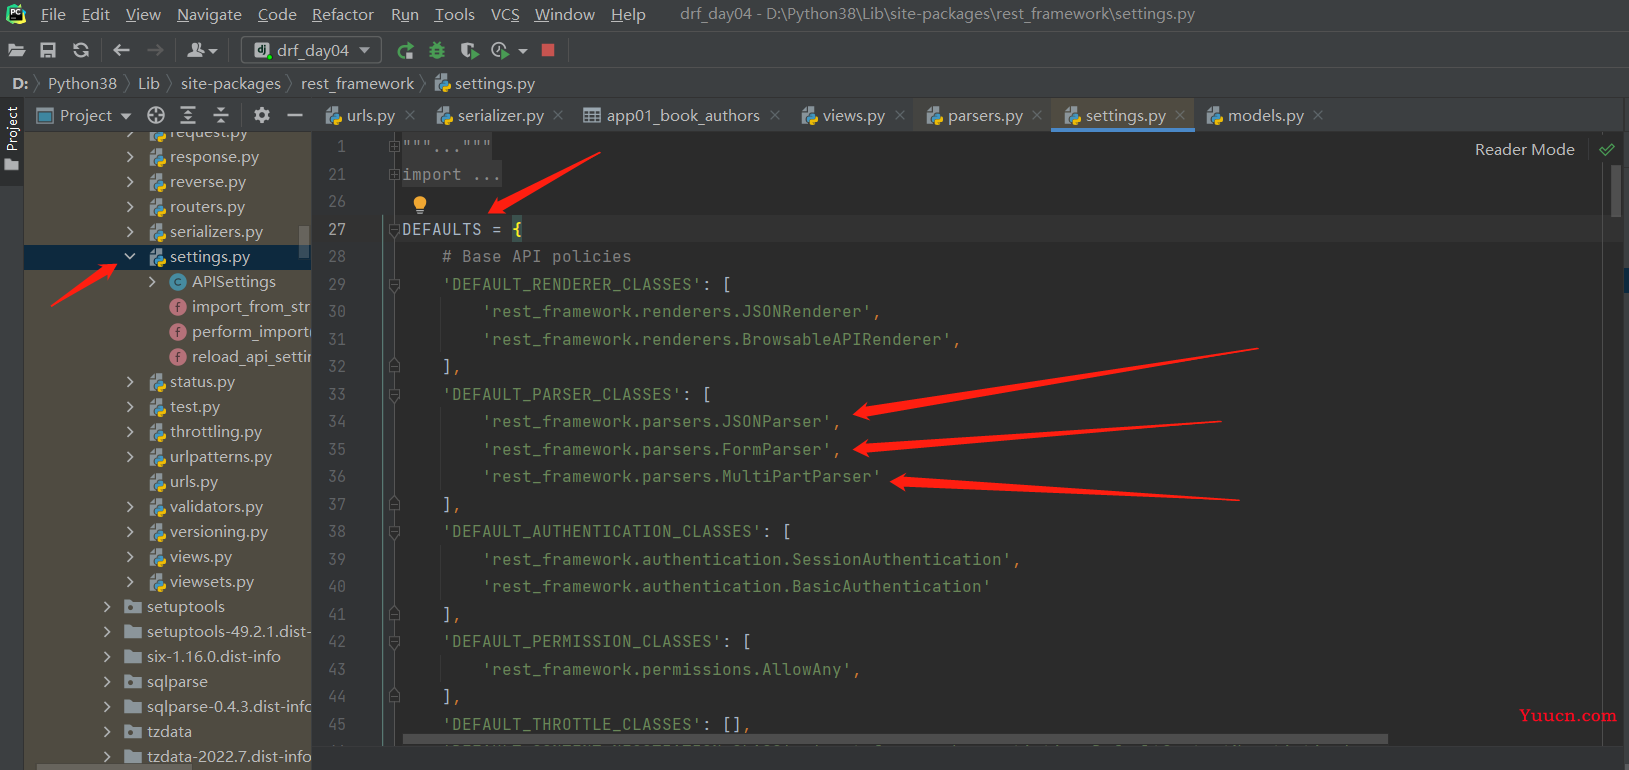Click the editor horizontal scrollbar

pyautogui.click(x=895, y=740)
